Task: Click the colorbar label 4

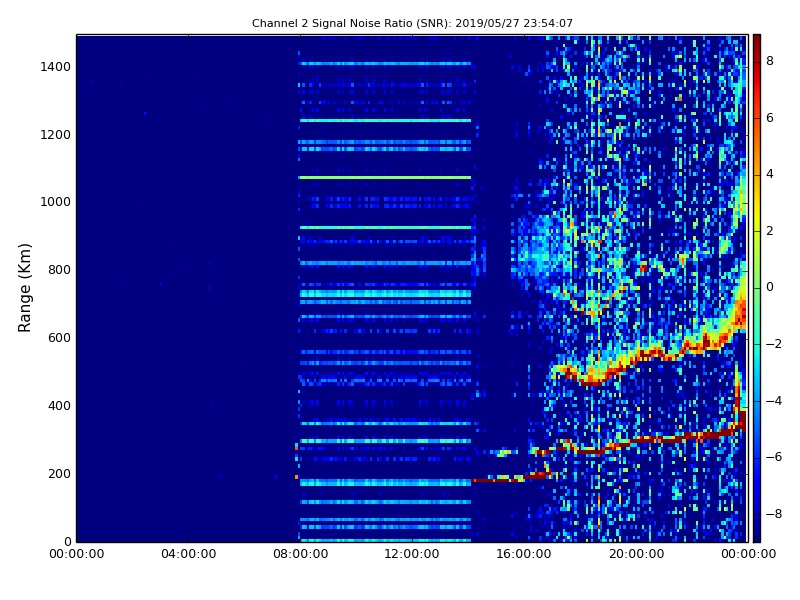Action: click(x=770, y=174)
